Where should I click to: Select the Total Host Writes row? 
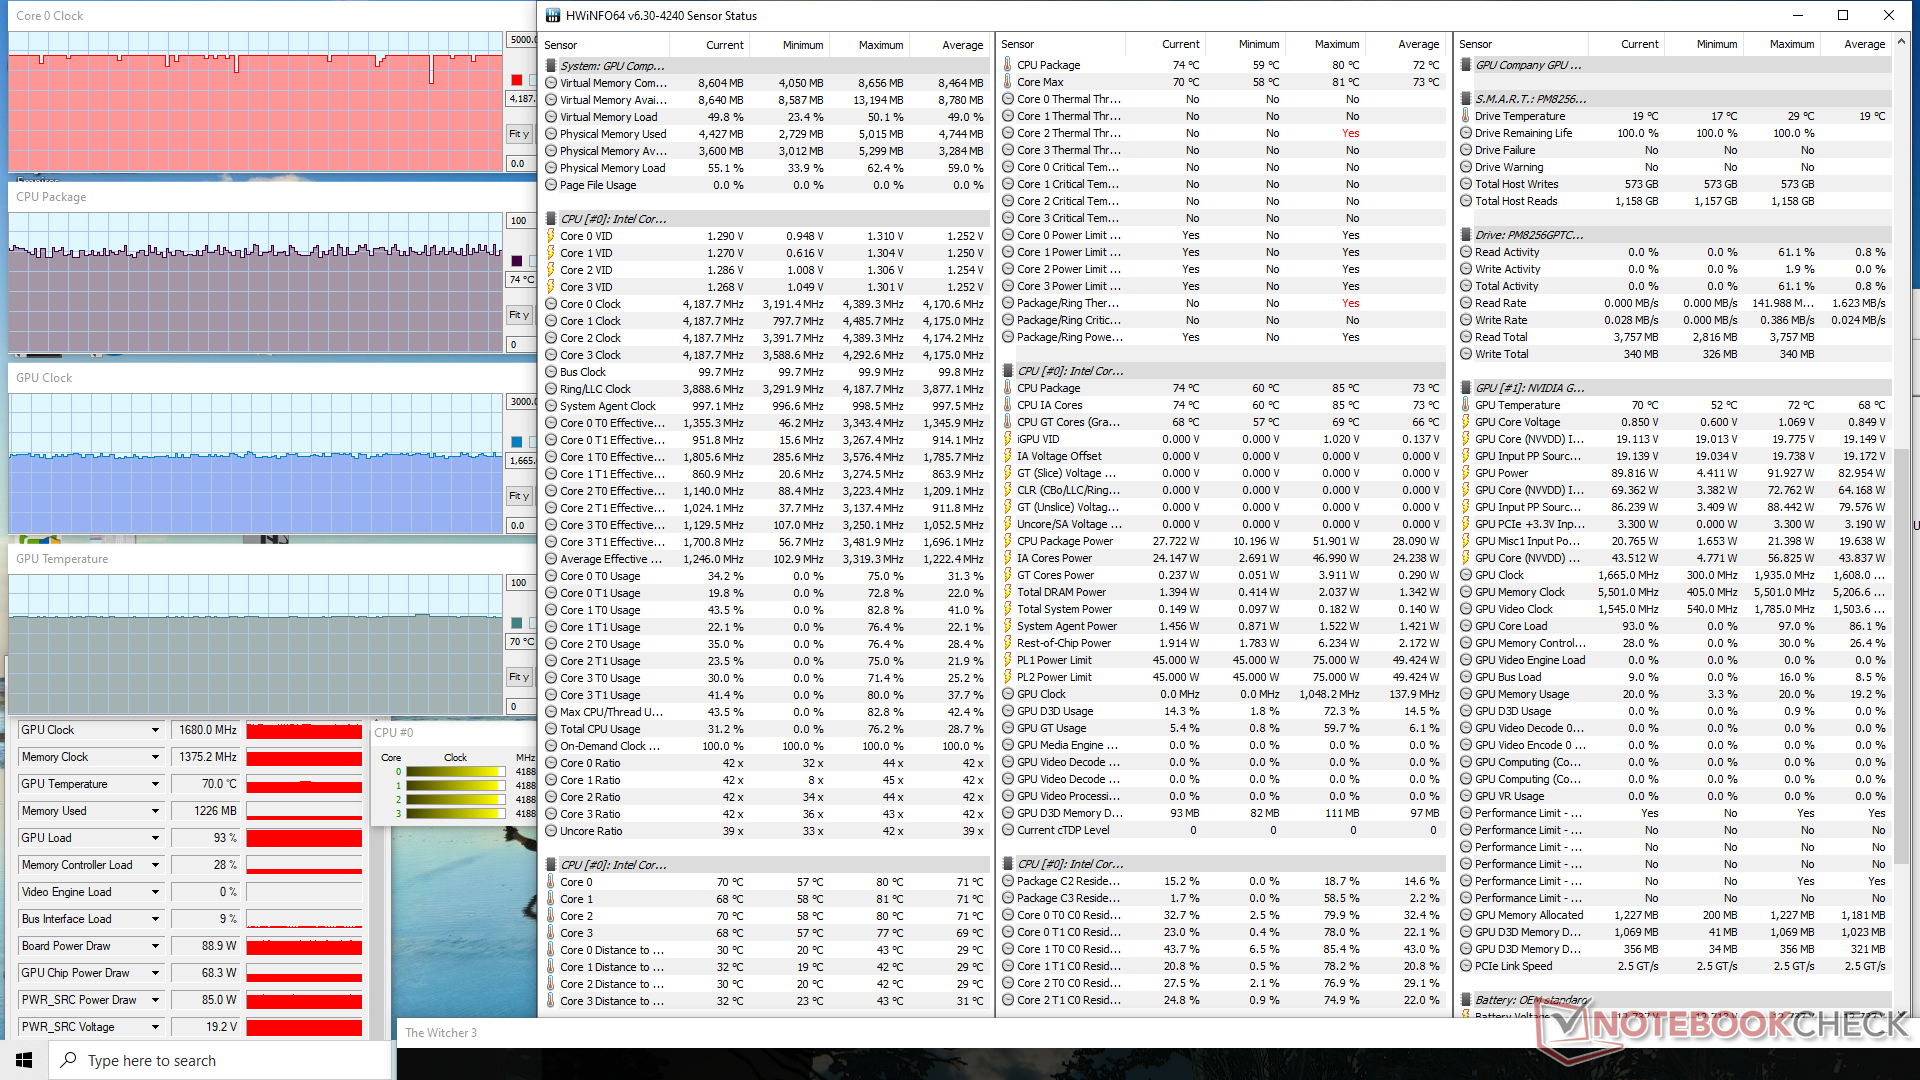click(1675, 184)
